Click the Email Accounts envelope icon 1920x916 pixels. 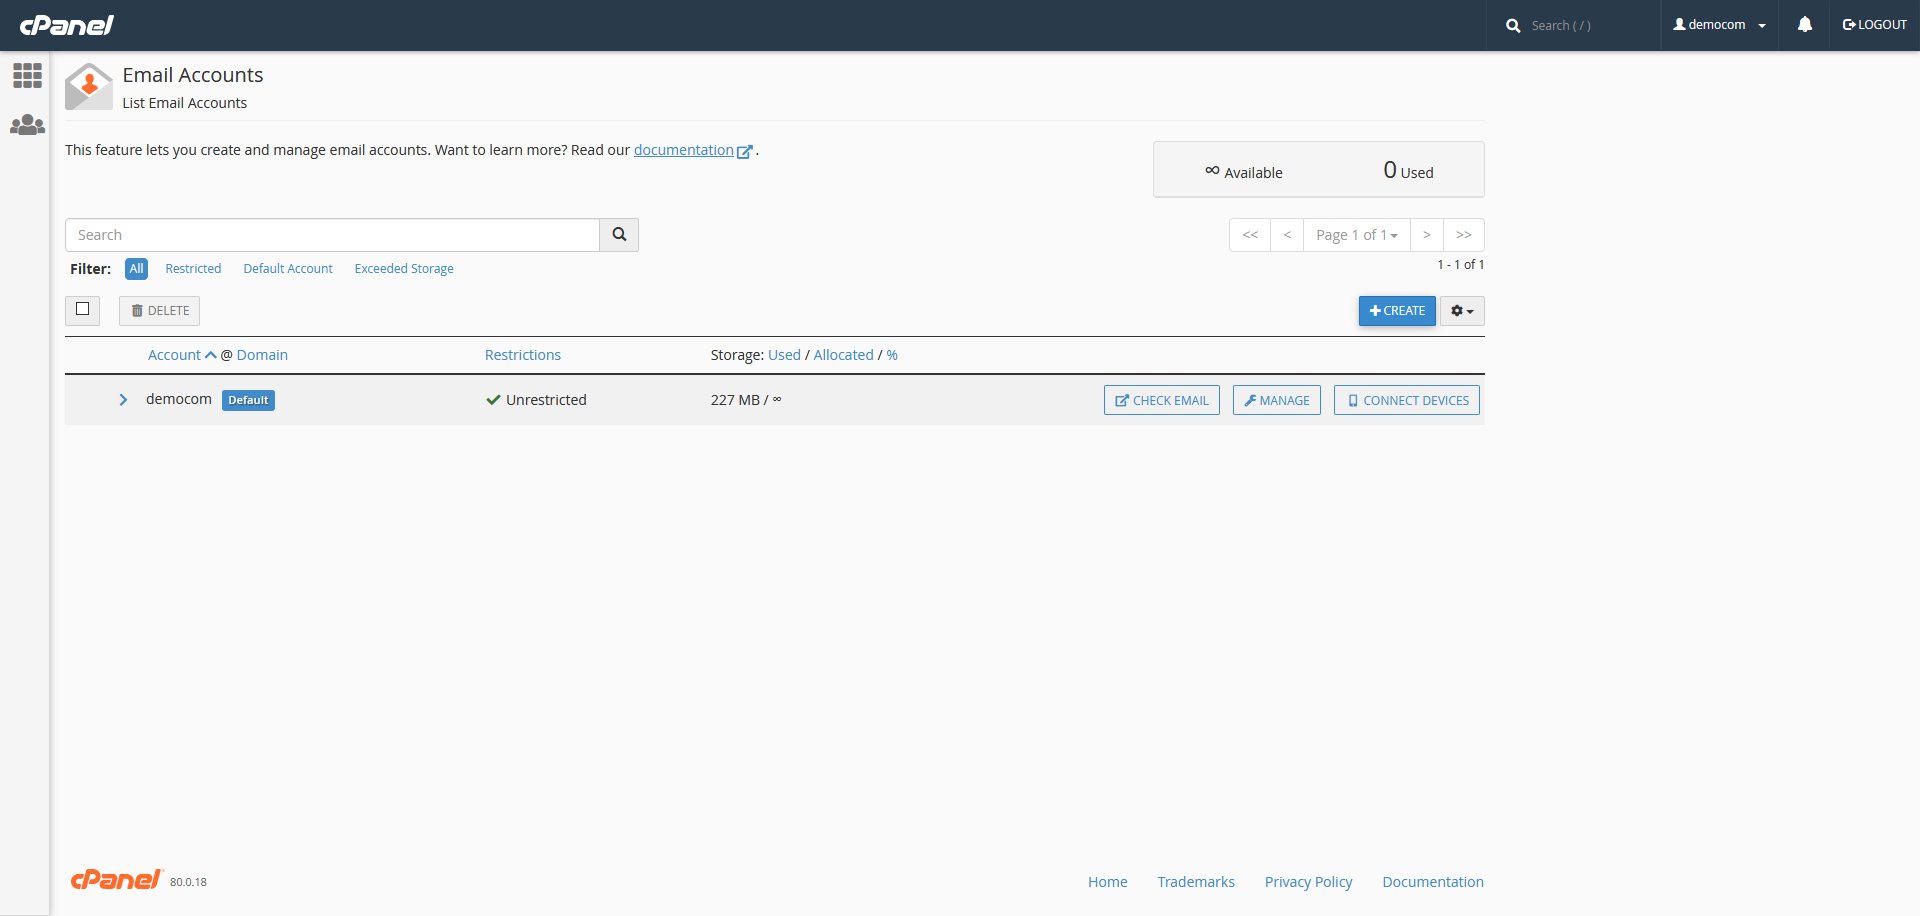coord(89,87)
